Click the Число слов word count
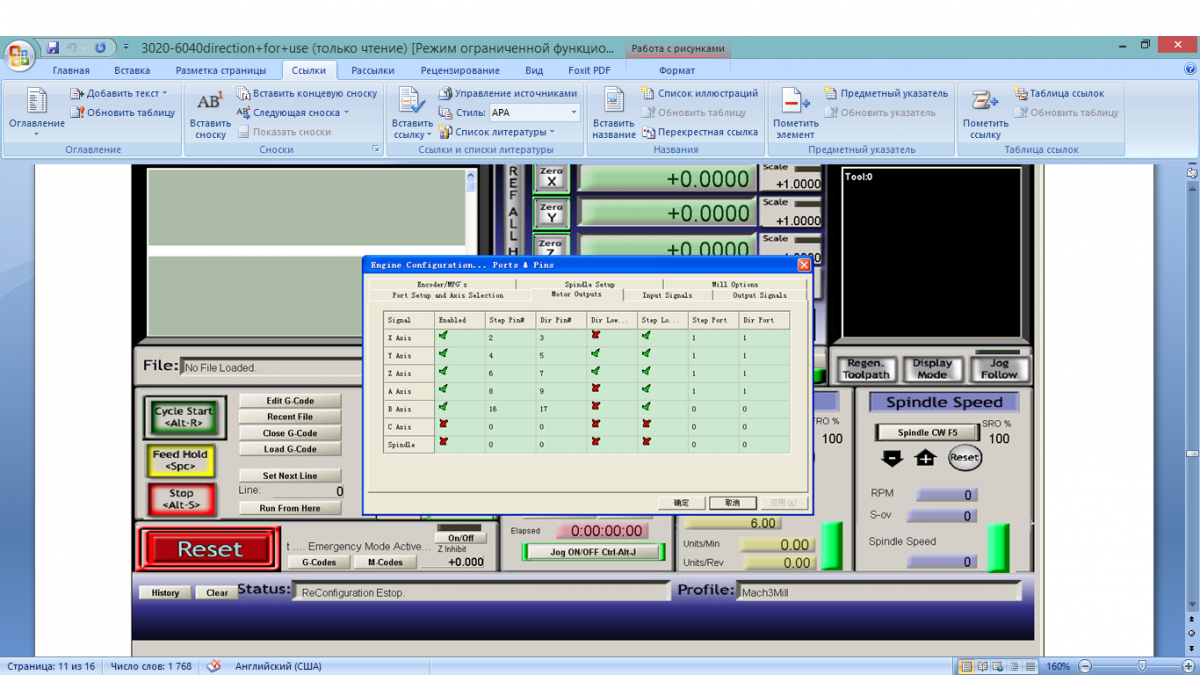The height and width of the screenshot is (675, 1200). point(151,666)
